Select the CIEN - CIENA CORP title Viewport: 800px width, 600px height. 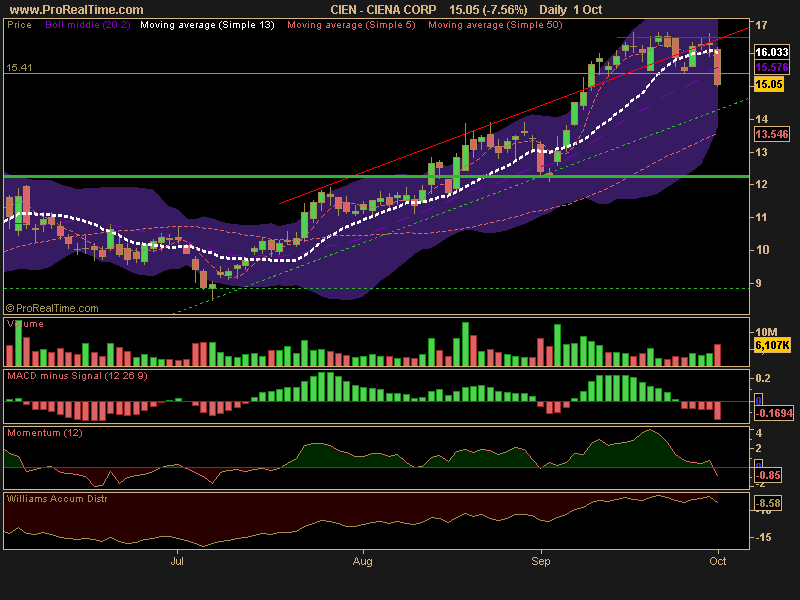click(x=383, y=10)
